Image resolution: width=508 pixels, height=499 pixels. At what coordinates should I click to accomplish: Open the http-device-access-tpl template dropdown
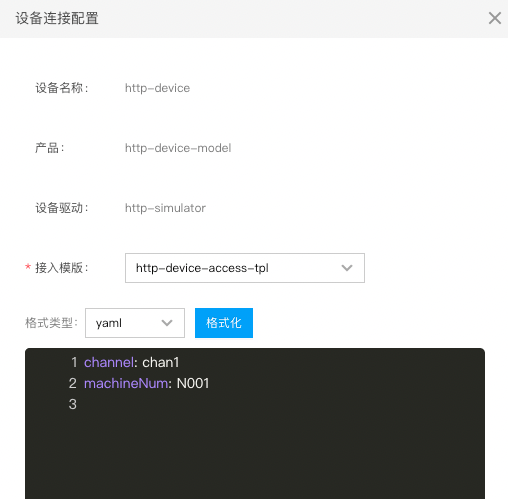[245, 268]
